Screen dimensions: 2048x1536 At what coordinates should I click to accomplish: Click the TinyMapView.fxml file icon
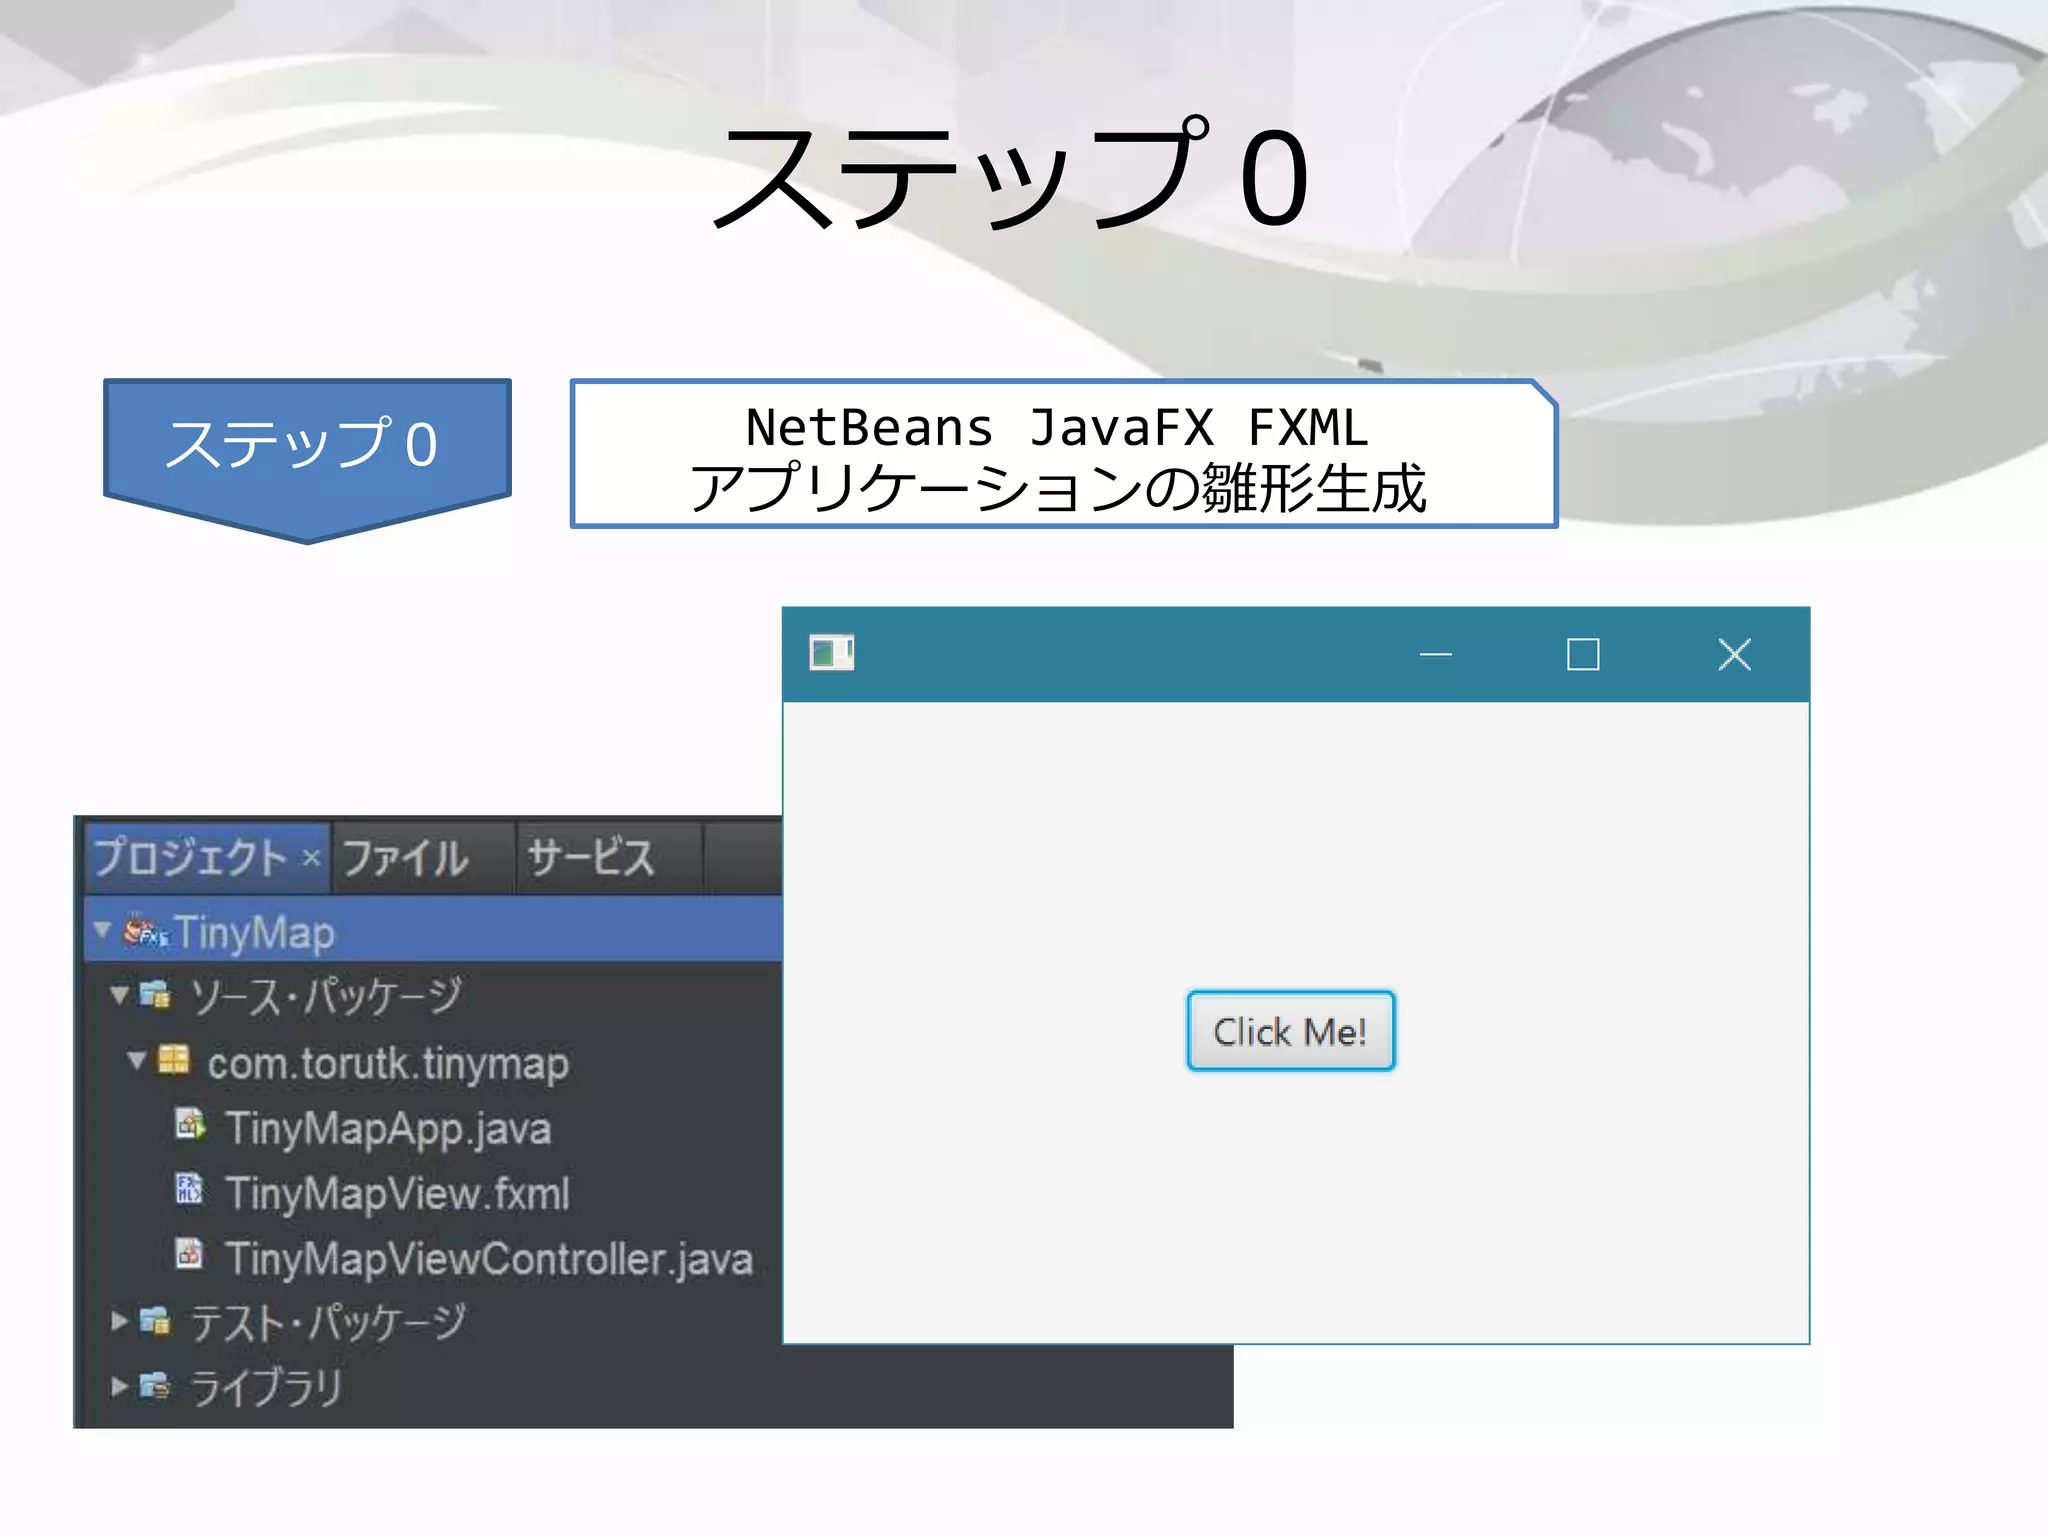click(x=190, y=1189)
